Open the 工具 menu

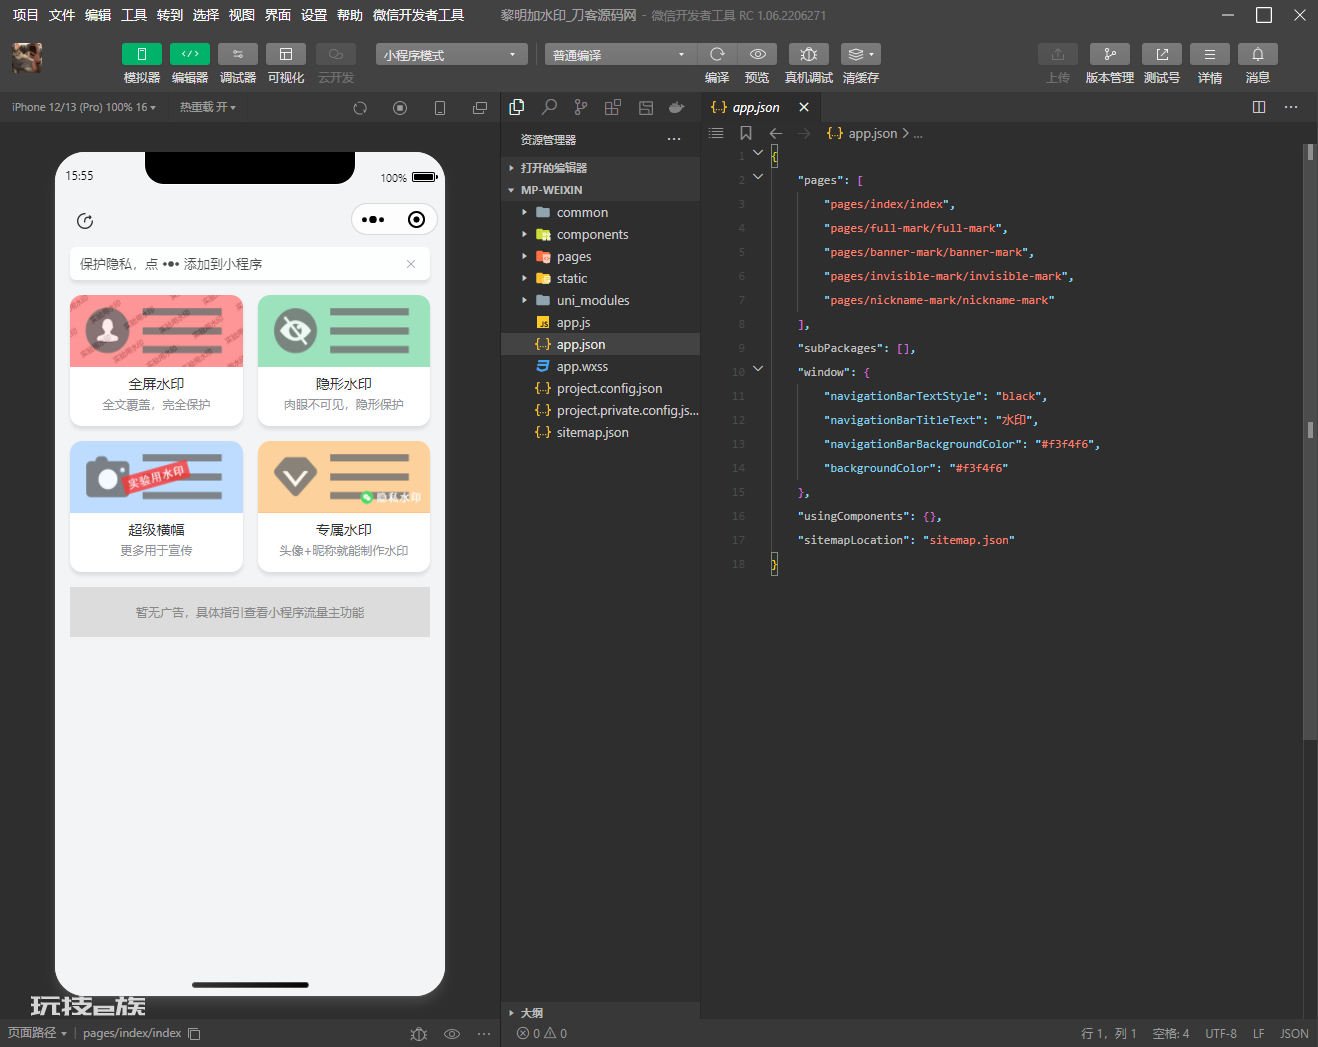coord(134,15)
